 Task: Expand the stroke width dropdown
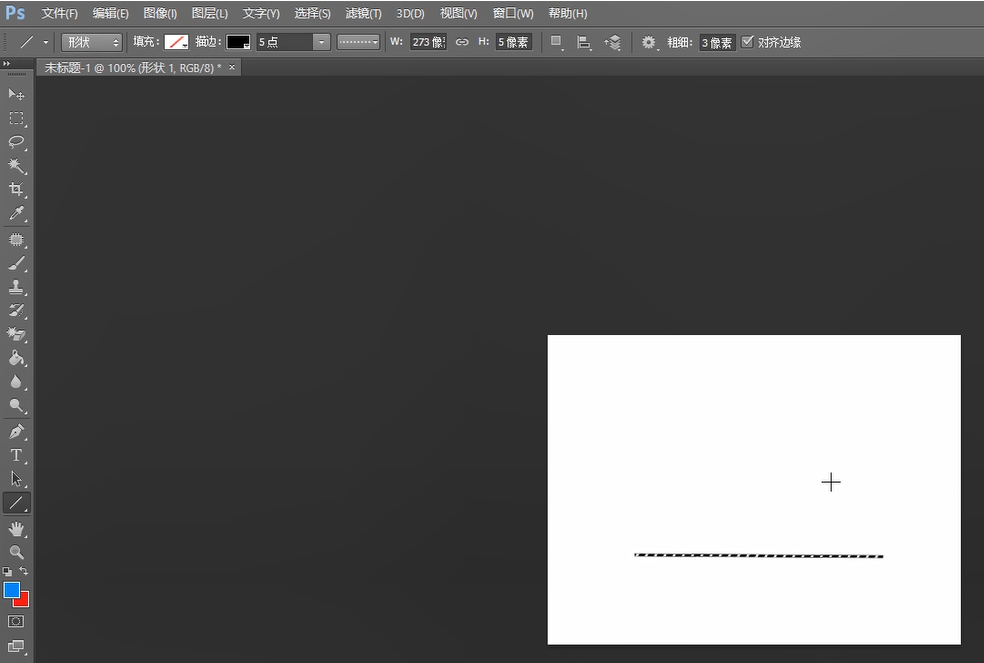[x=321, y=42]
